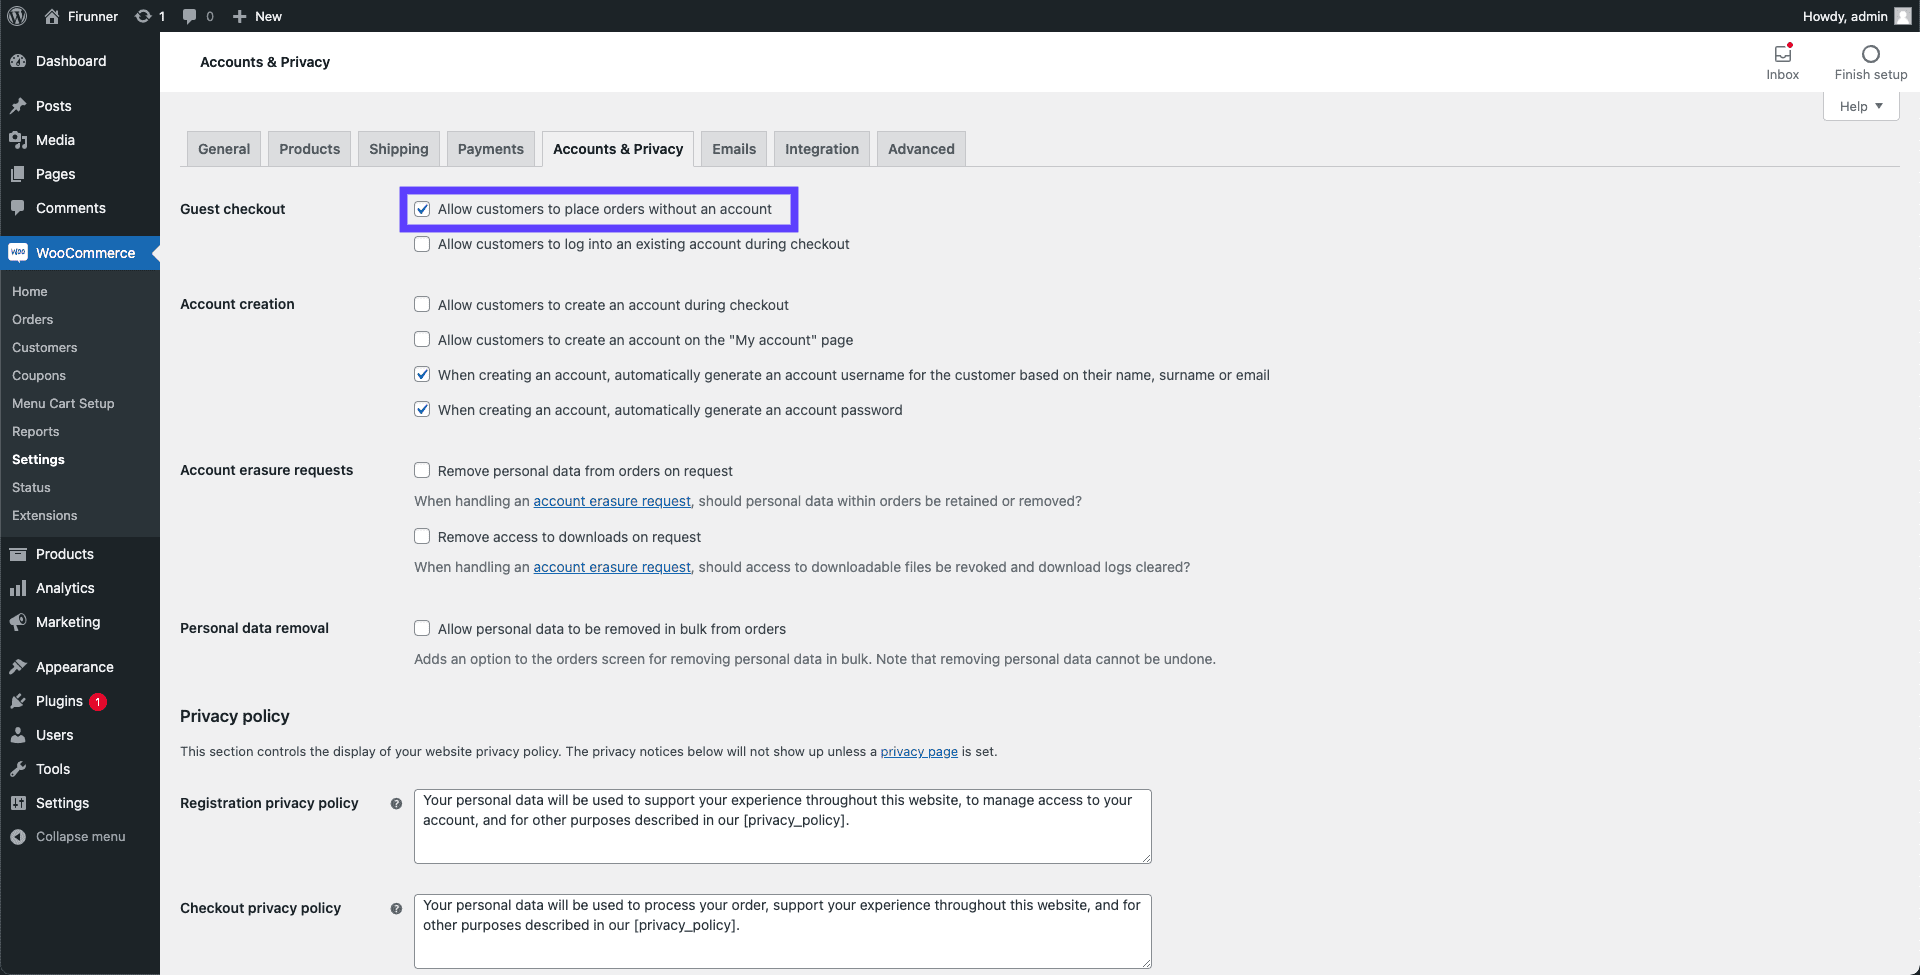Image resolution: width=1920 pixels, height=975 pixels.
Task: Open the privacy page link
Action: click(919, 752)
